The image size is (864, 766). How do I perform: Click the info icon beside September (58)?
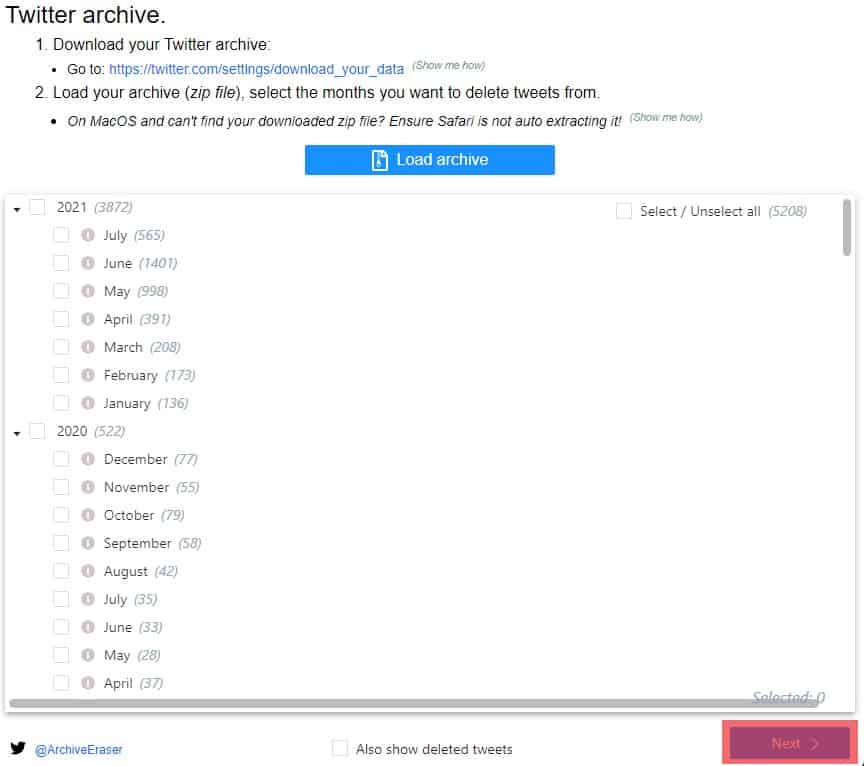click(88, 543)
